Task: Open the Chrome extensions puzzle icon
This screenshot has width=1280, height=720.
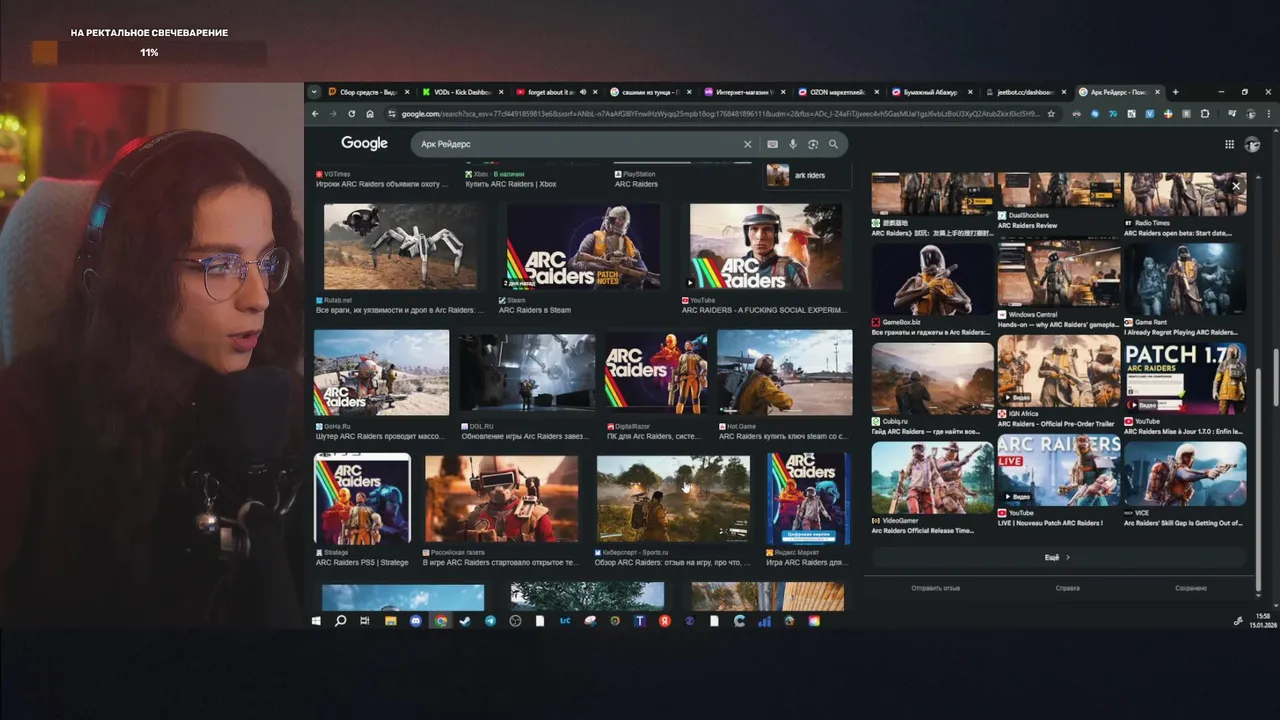Action: pyautogui.click(x=1205, y=114)
